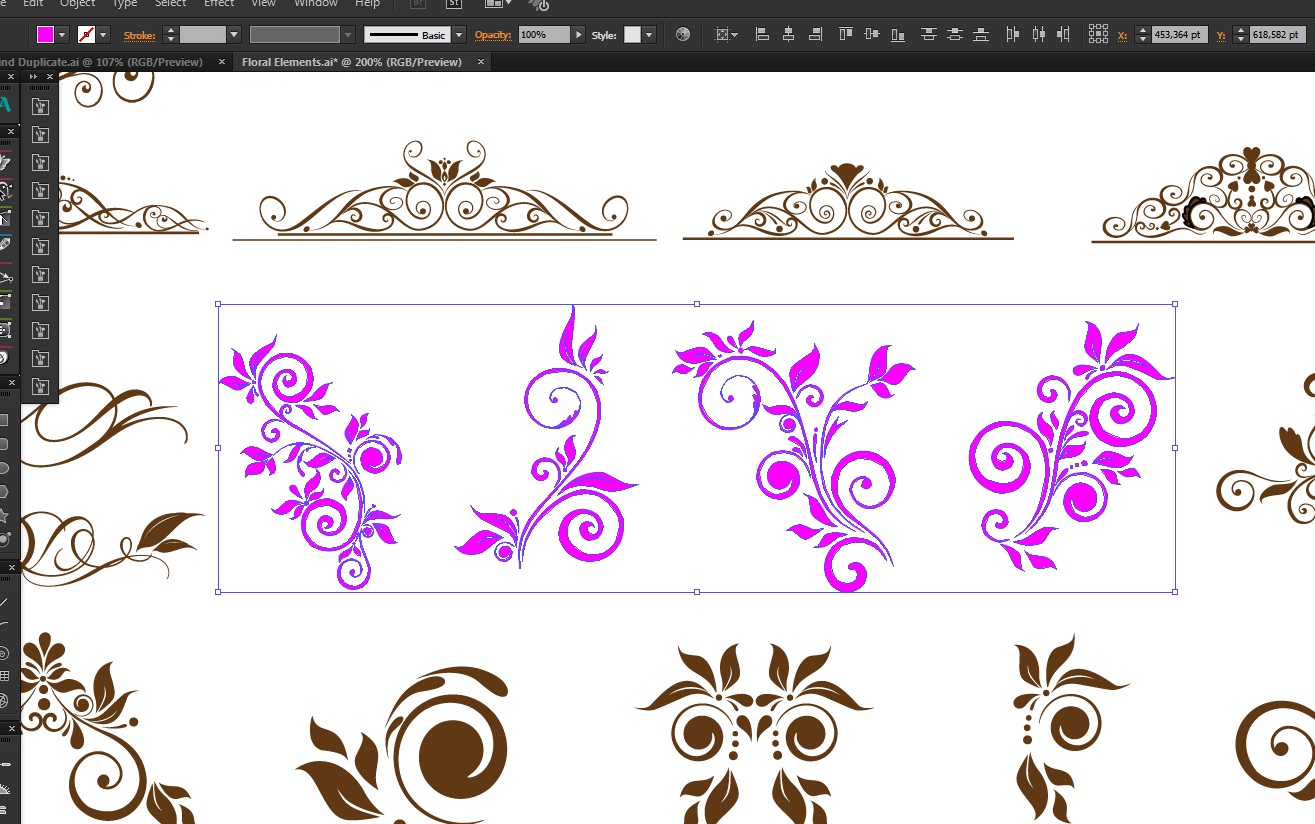Open the graphic Style dropdown

[649, 35]
